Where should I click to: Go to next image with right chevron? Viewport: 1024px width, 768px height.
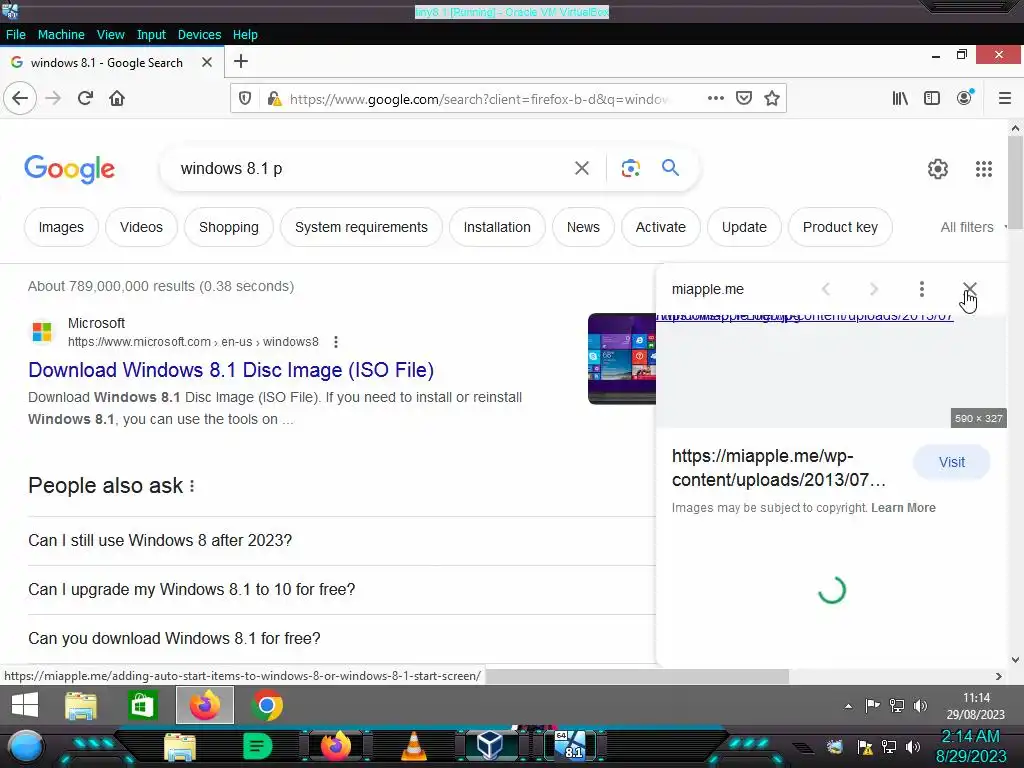pyautogui.click(x=874, y=289)
